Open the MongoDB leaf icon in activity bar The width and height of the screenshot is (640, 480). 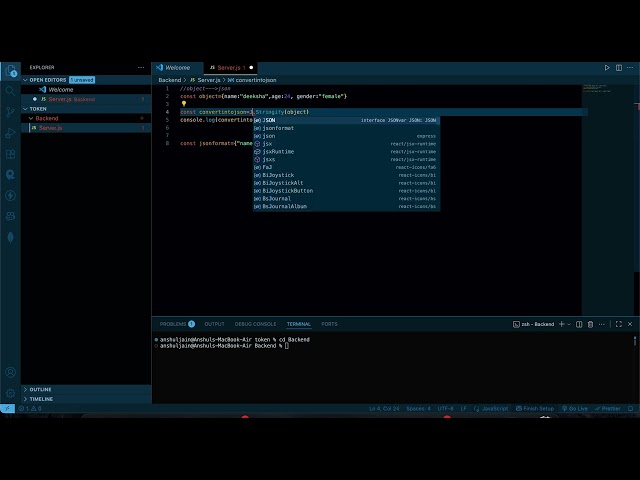(10, 237)
